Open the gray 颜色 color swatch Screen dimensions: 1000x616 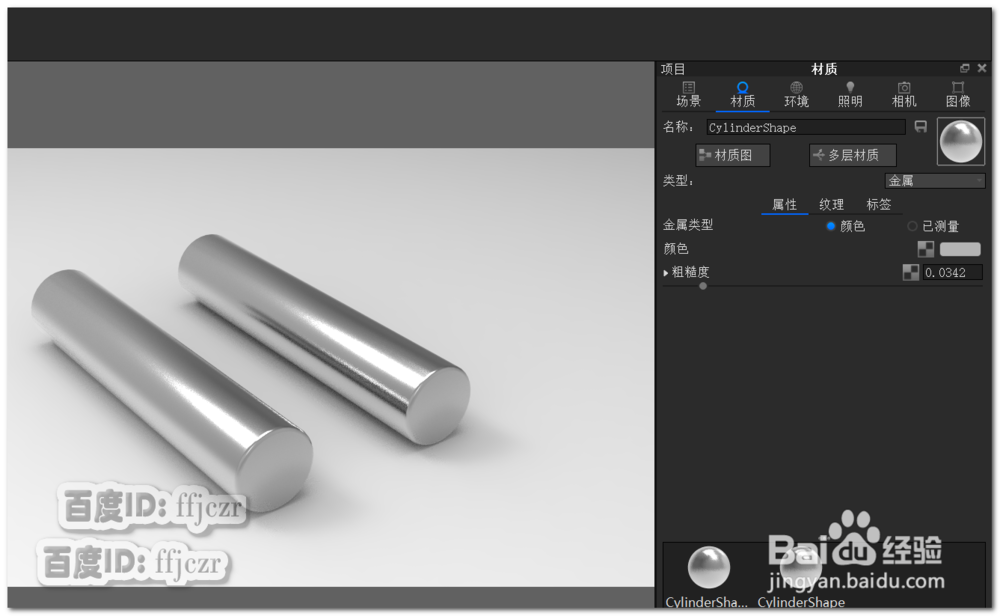(960, 249)
